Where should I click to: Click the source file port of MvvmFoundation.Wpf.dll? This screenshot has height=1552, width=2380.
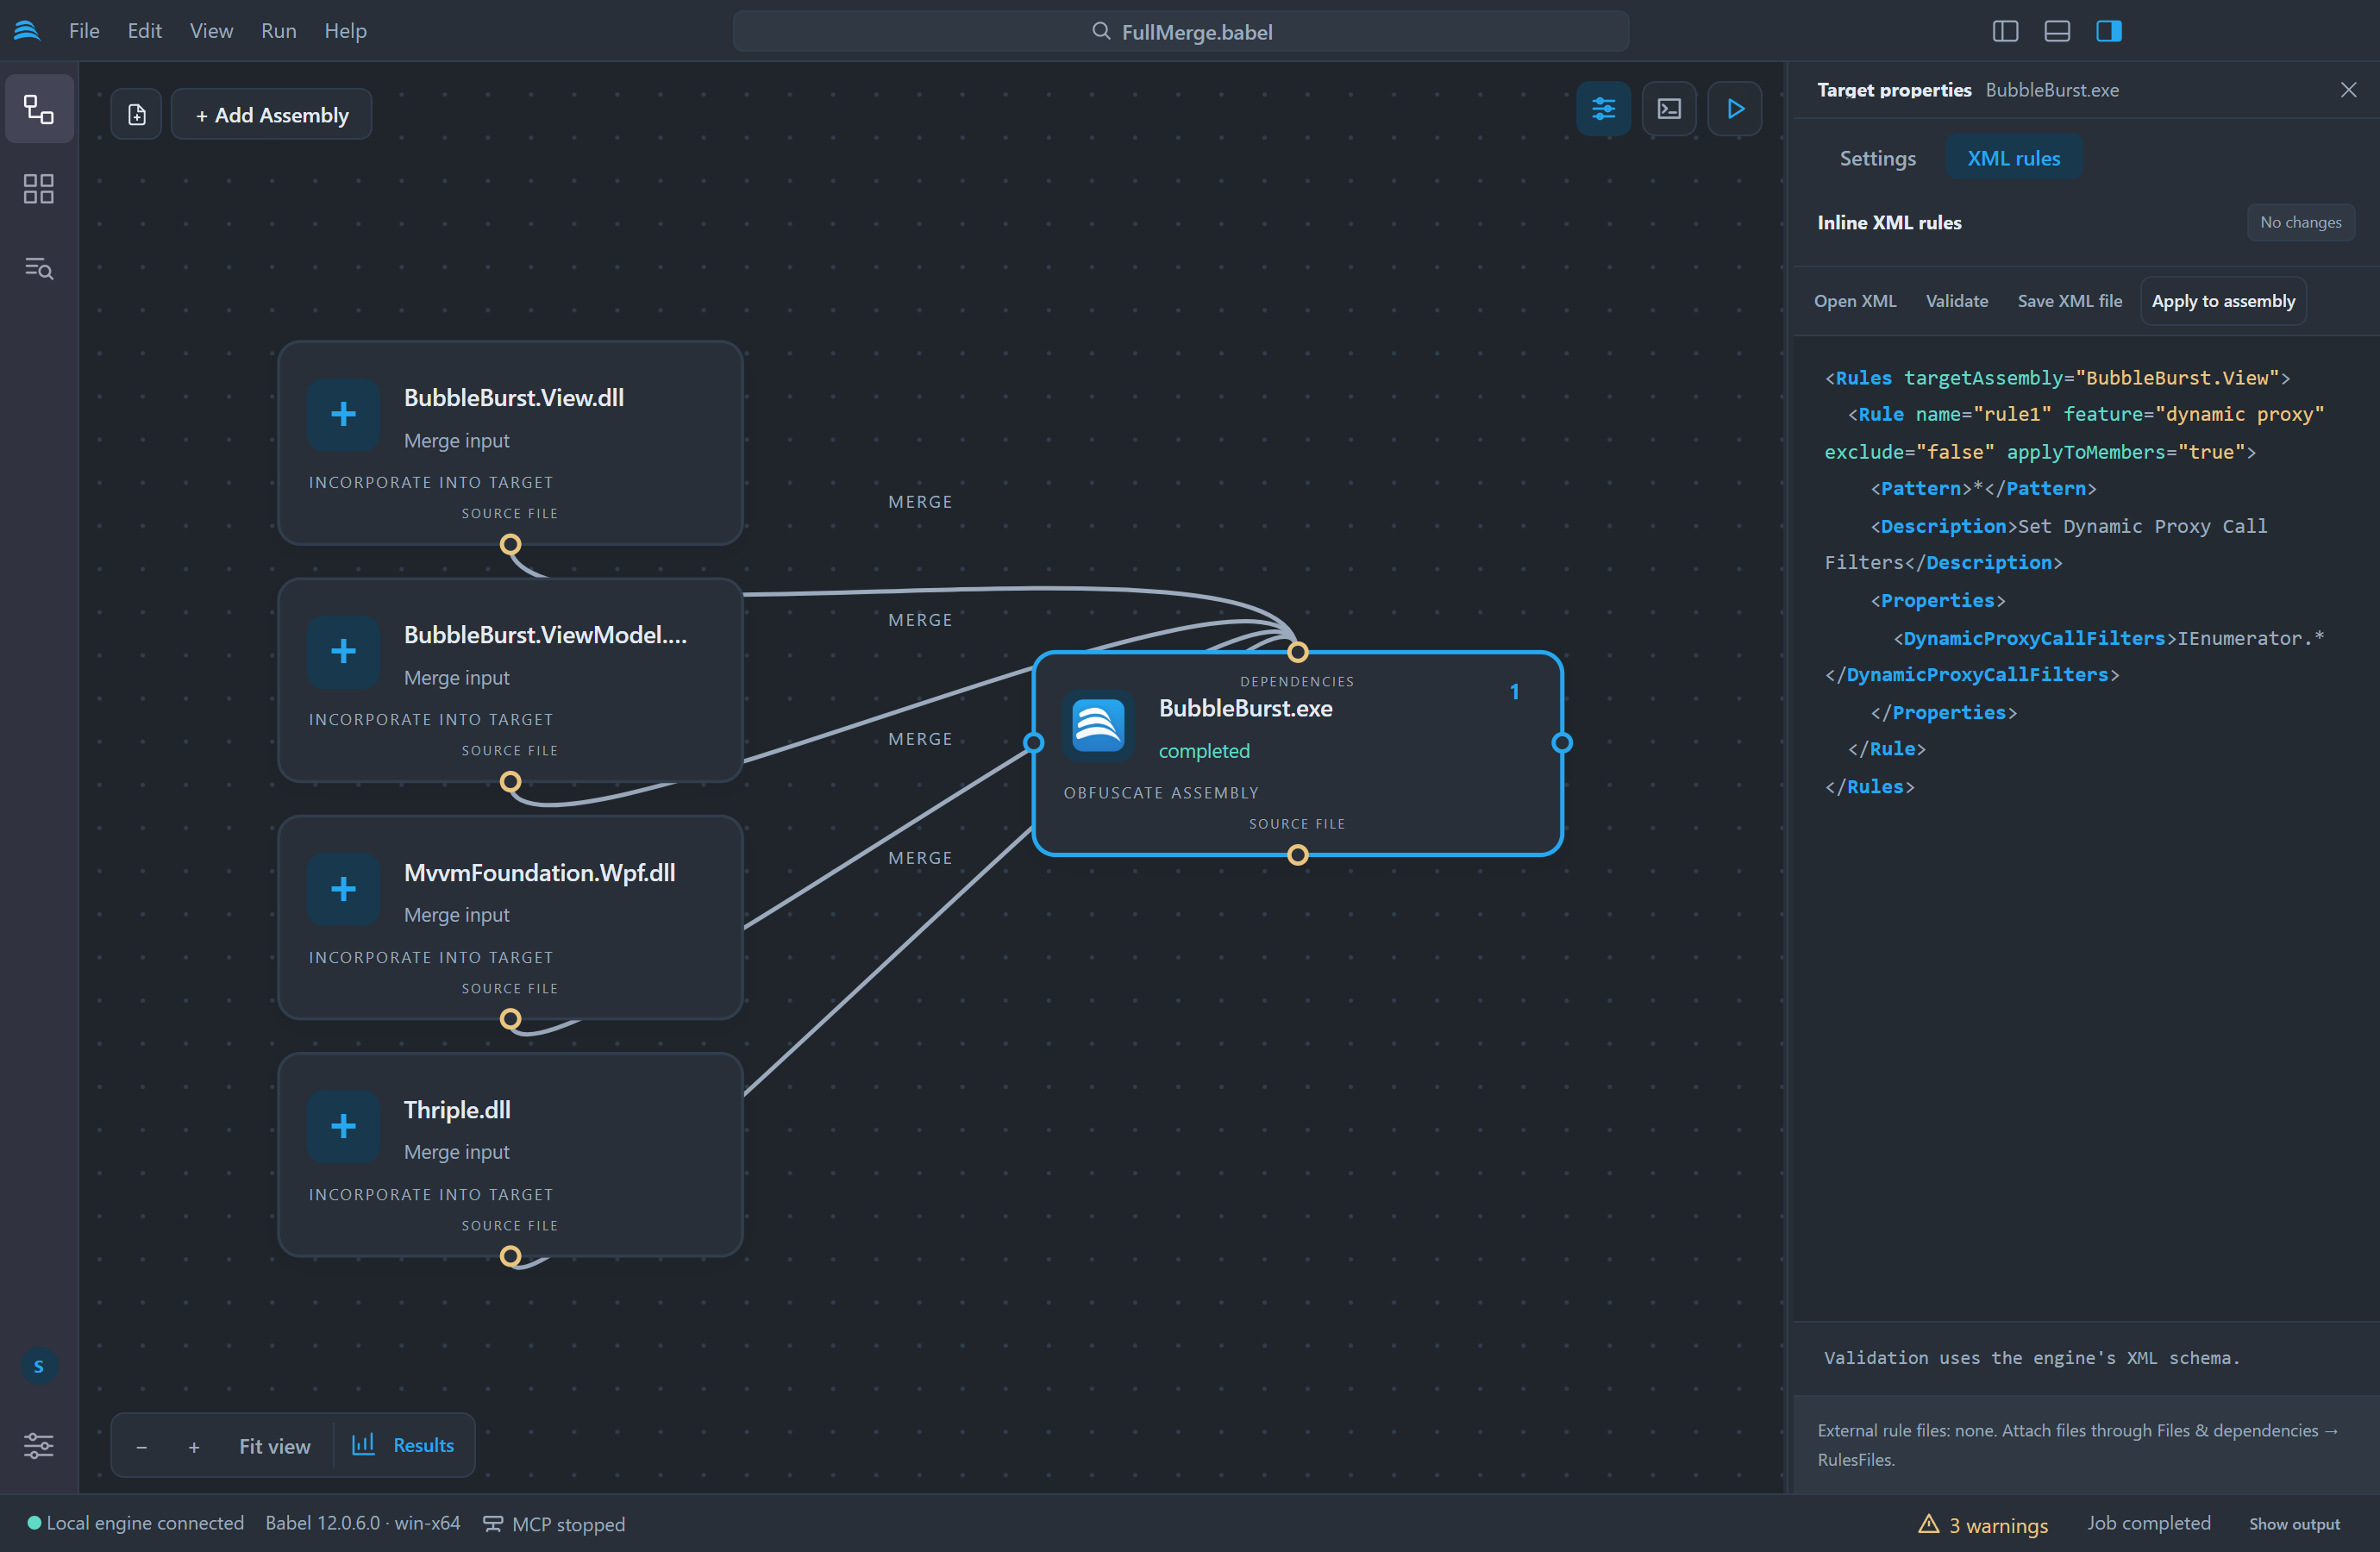pos(510,1019)
